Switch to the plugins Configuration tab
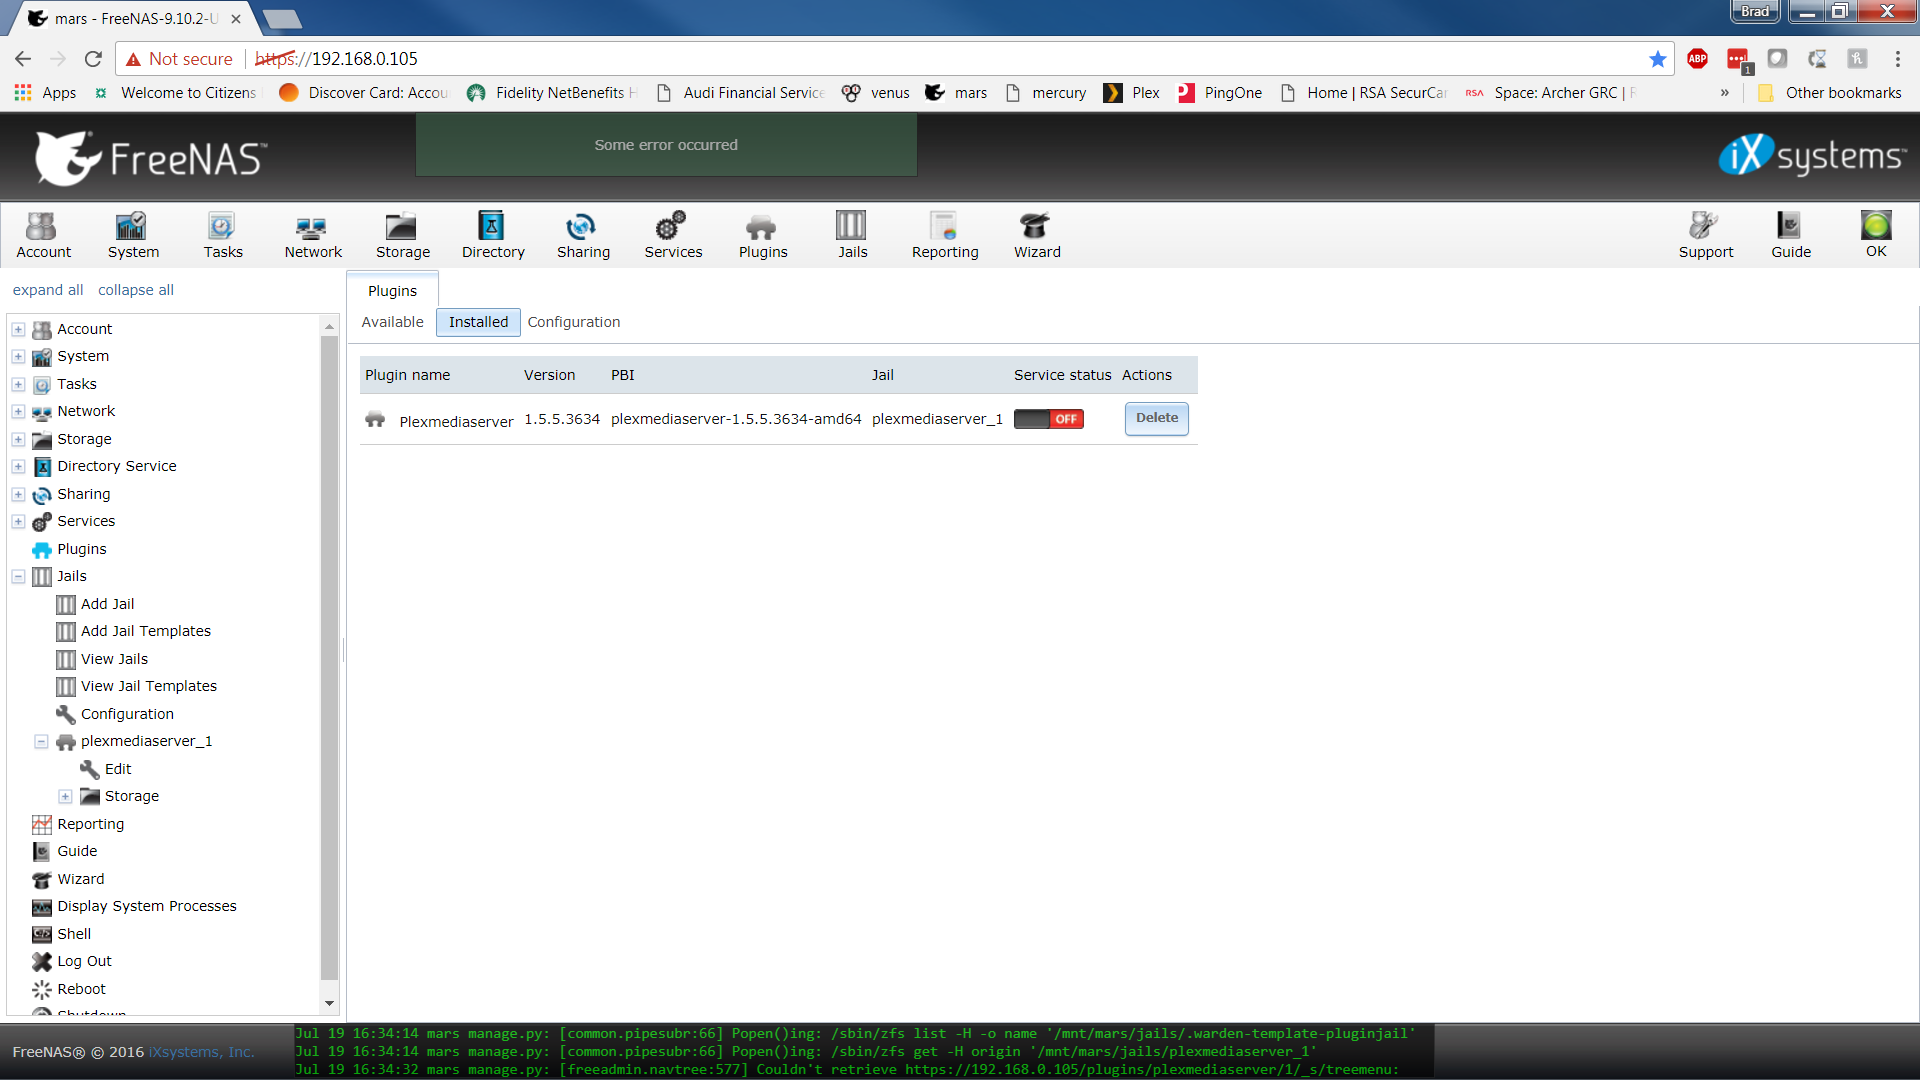The image size is (1920, 1080). click(574, 322)
